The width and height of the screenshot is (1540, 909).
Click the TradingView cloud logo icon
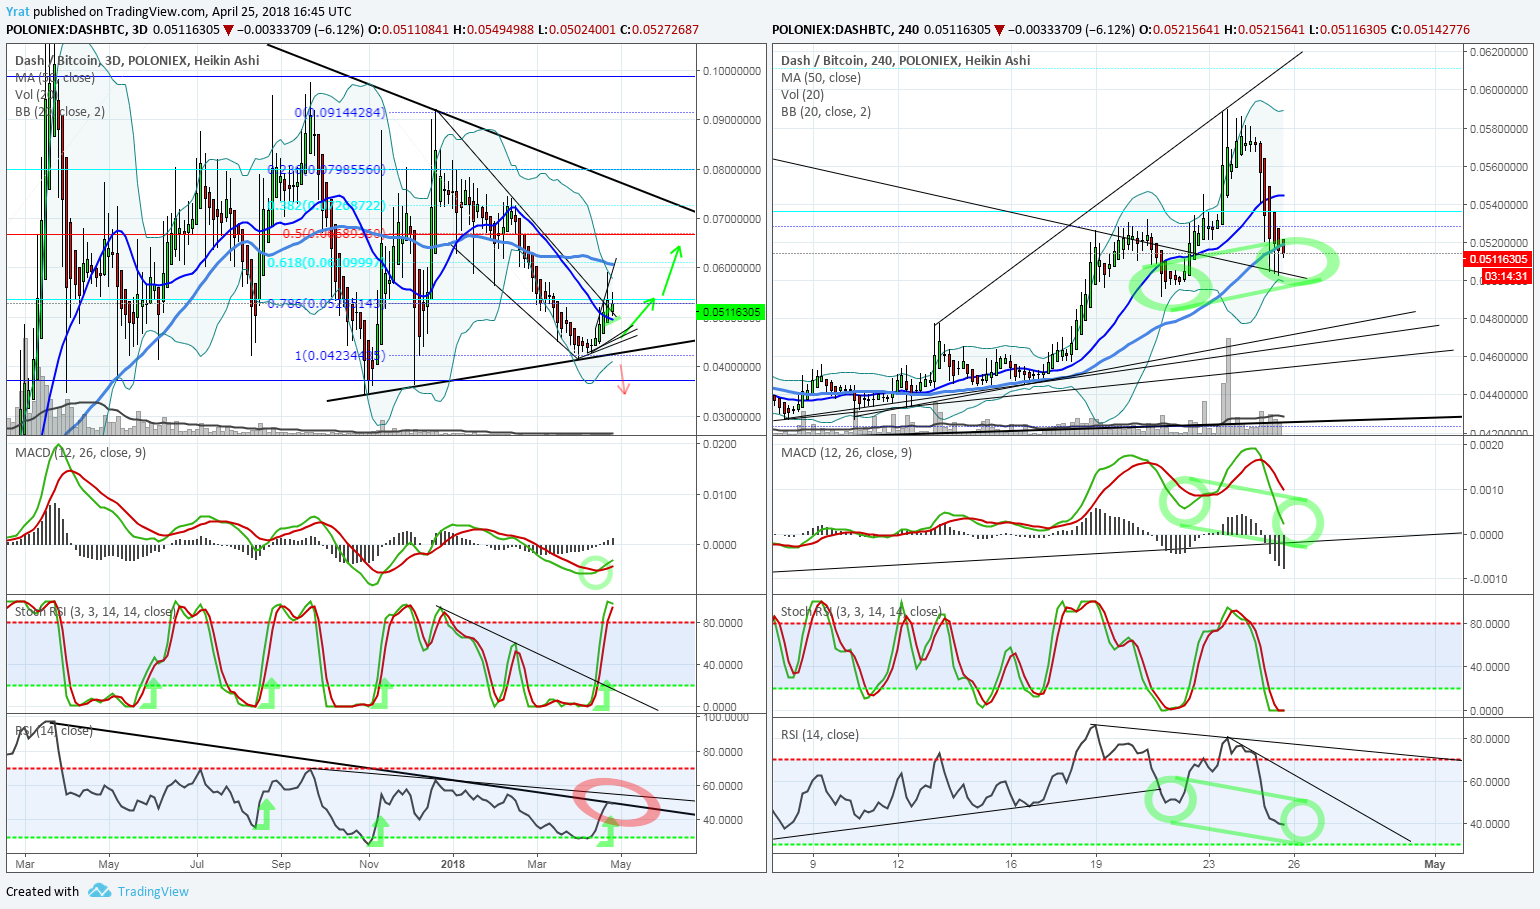point(98,891)
